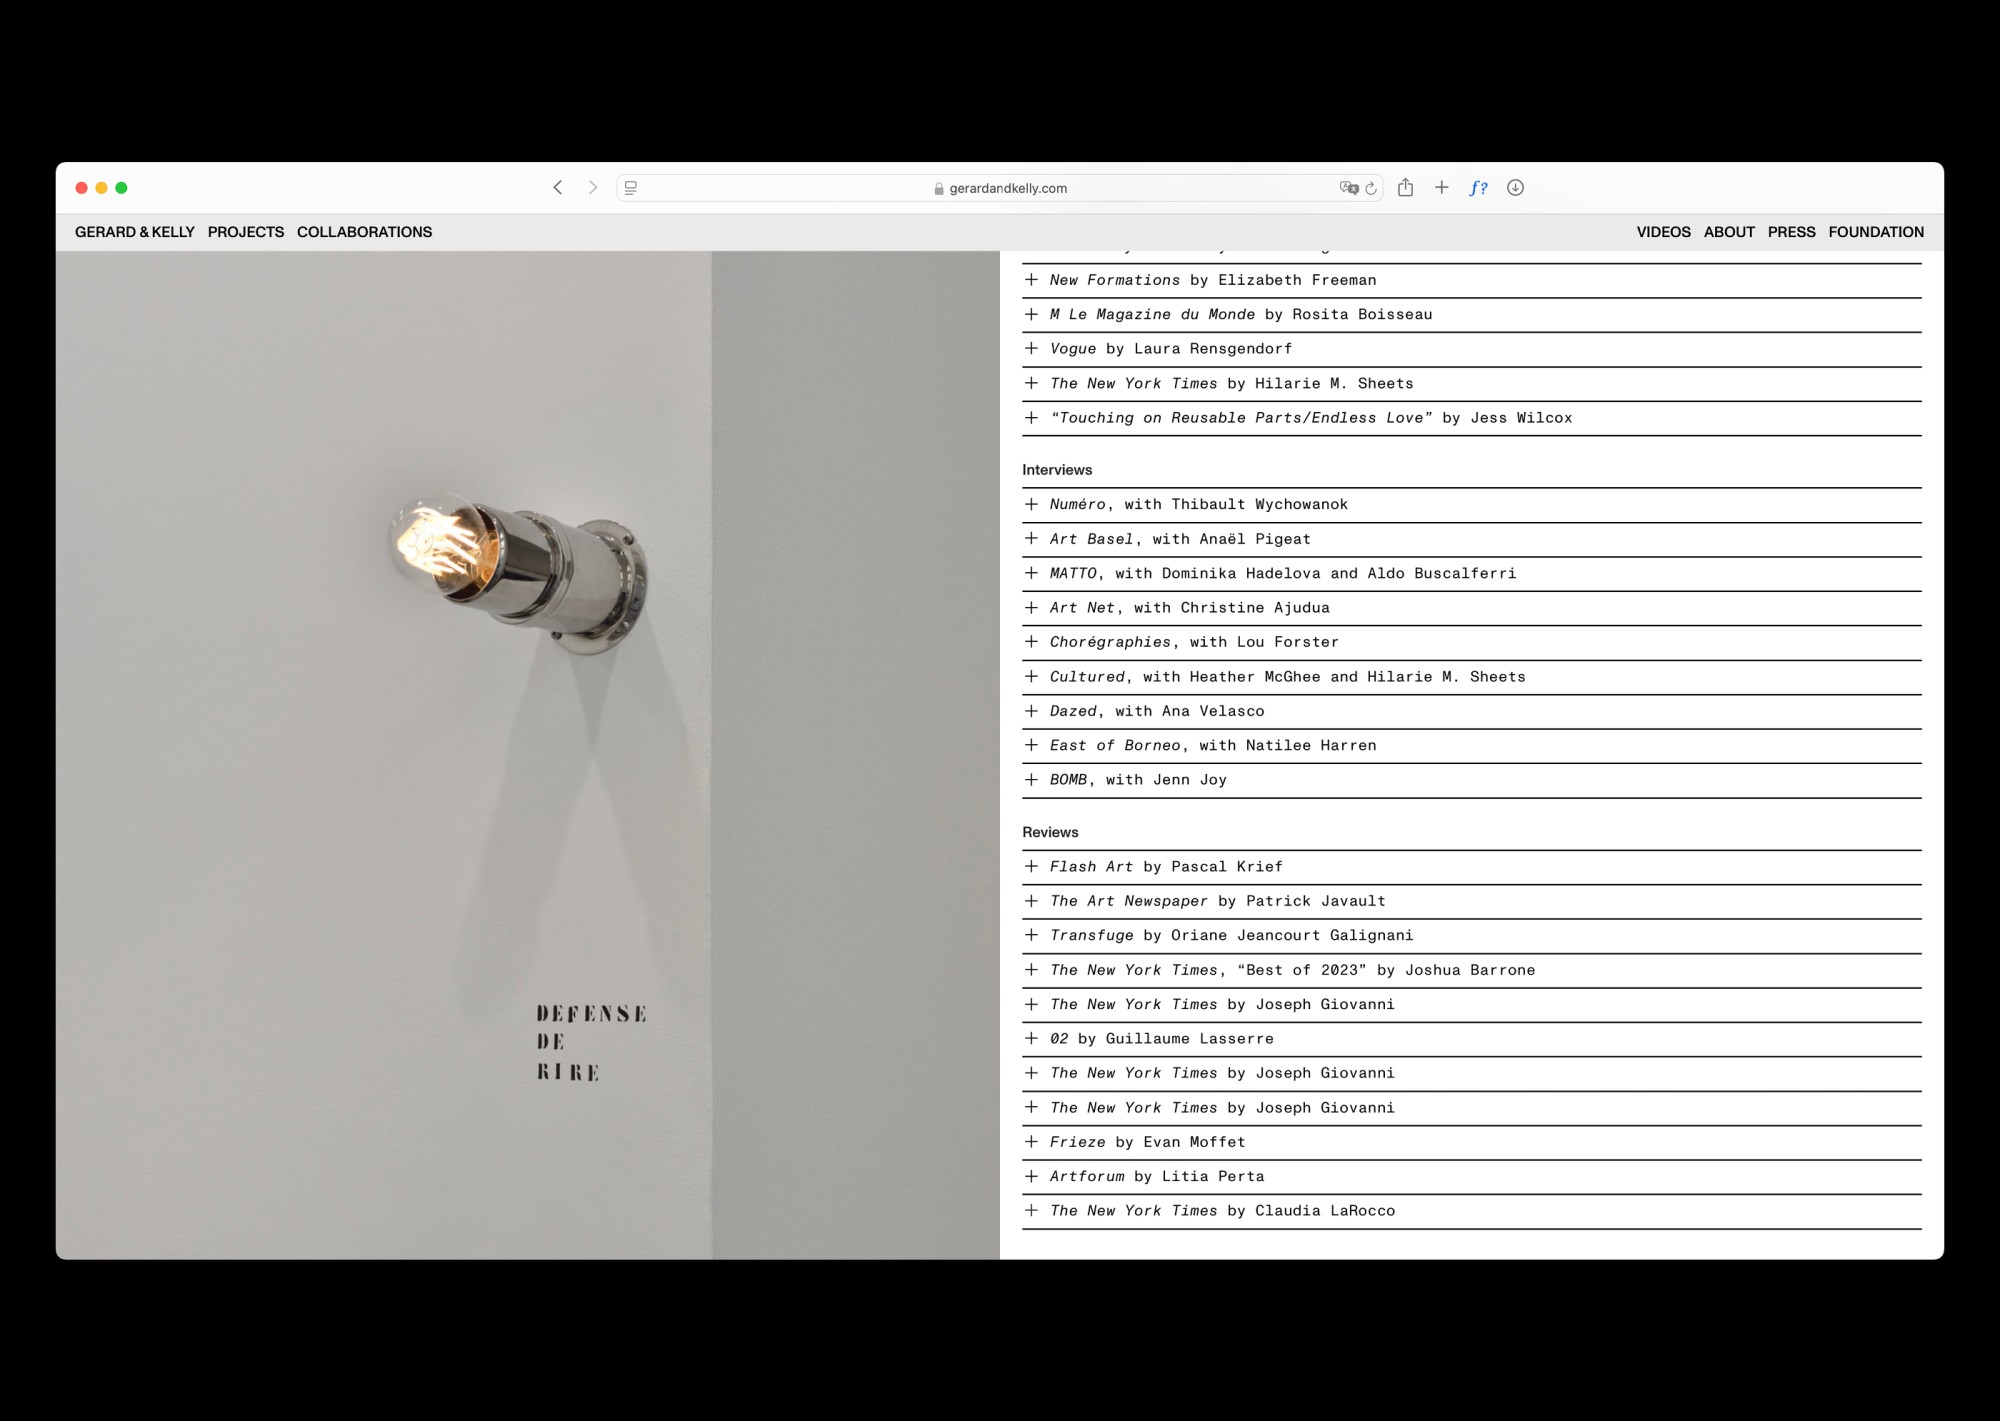Open the FOUNDATION link
The image size is (2000, 1421).
coord(1875,232)
